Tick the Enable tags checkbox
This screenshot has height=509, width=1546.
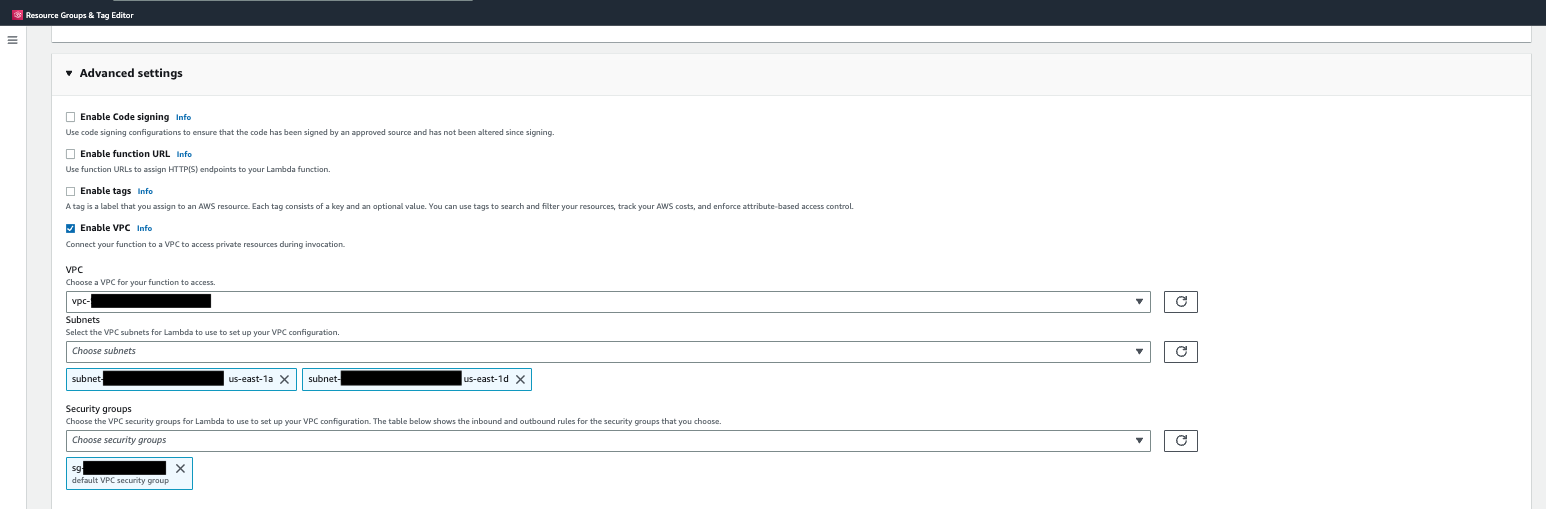71,191
